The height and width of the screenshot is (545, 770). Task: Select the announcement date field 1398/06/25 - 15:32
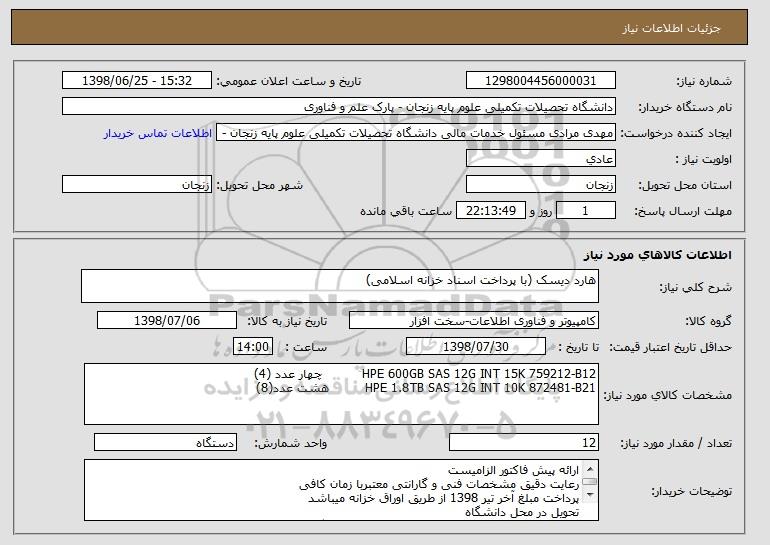(x=137, y=81)
